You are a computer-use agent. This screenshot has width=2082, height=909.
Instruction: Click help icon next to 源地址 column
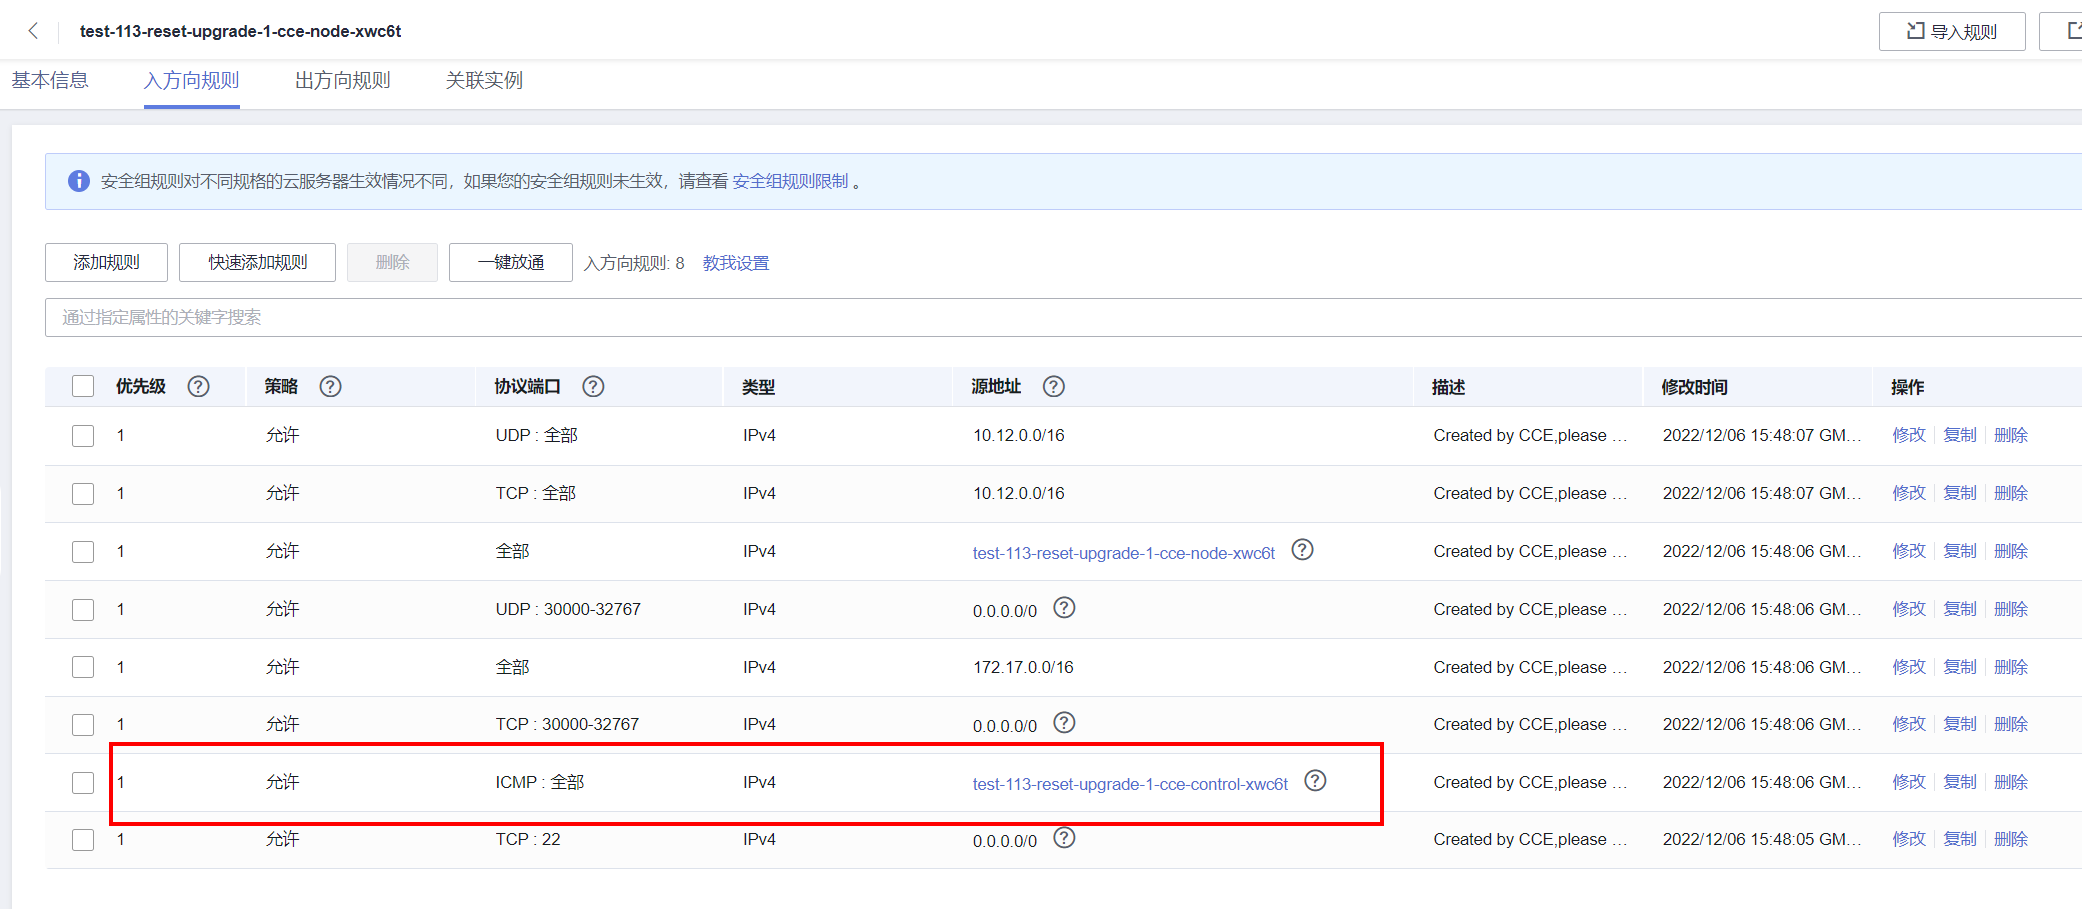[1053, 387]
